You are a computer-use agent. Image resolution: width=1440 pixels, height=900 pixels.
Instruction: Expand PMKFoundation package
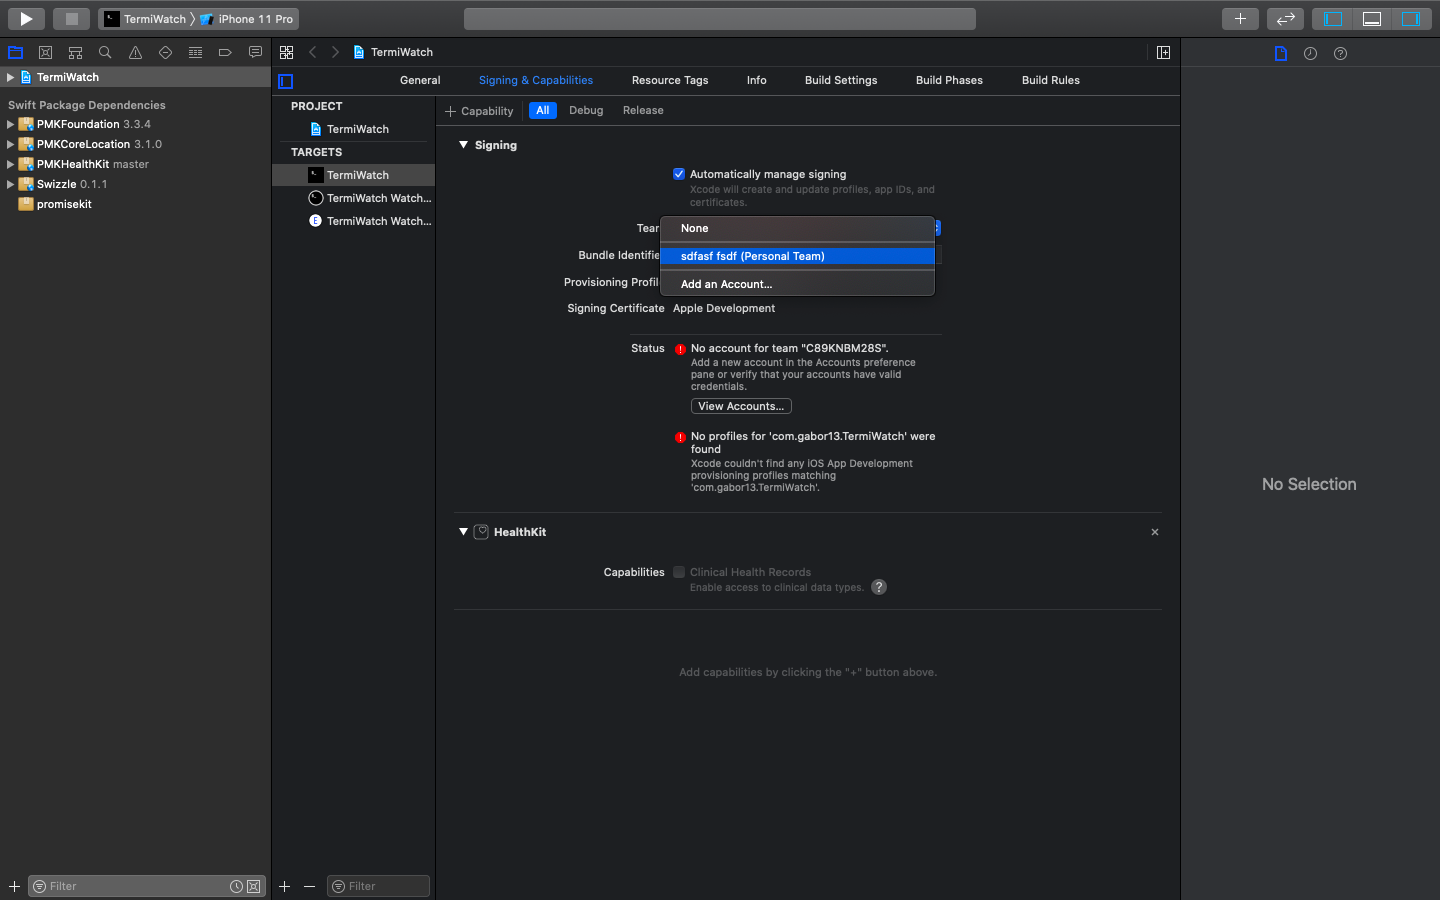click(10, 124)
